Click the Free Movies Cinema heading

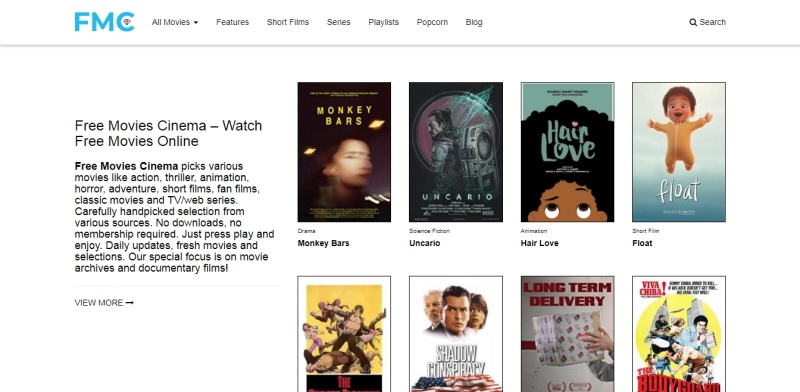pyautogui.click(x=168, y=133)
